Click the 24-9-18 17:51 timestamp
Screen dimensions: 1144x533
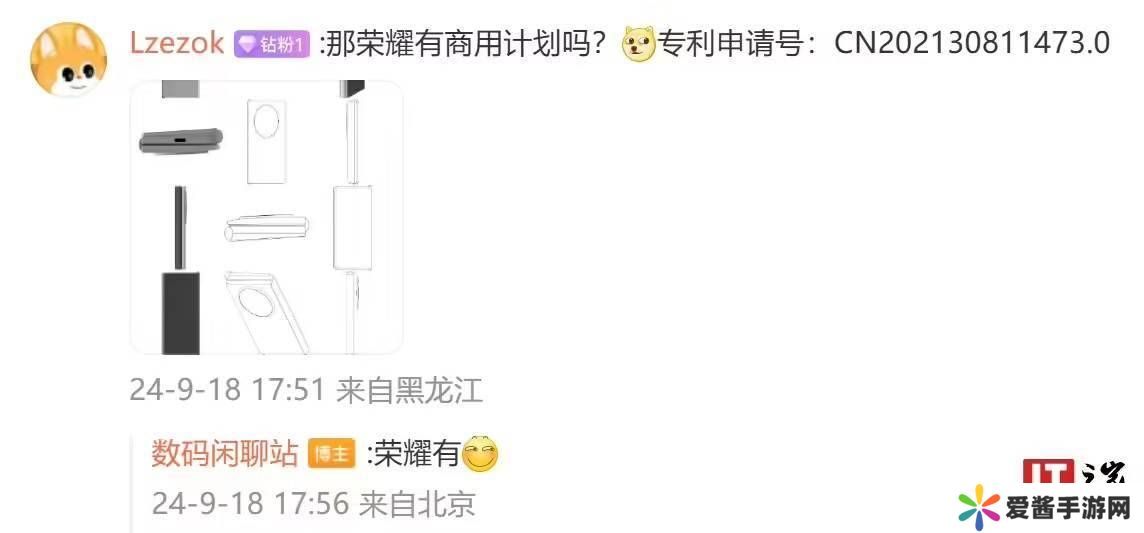pyautogui.click(x=226, y=391)
